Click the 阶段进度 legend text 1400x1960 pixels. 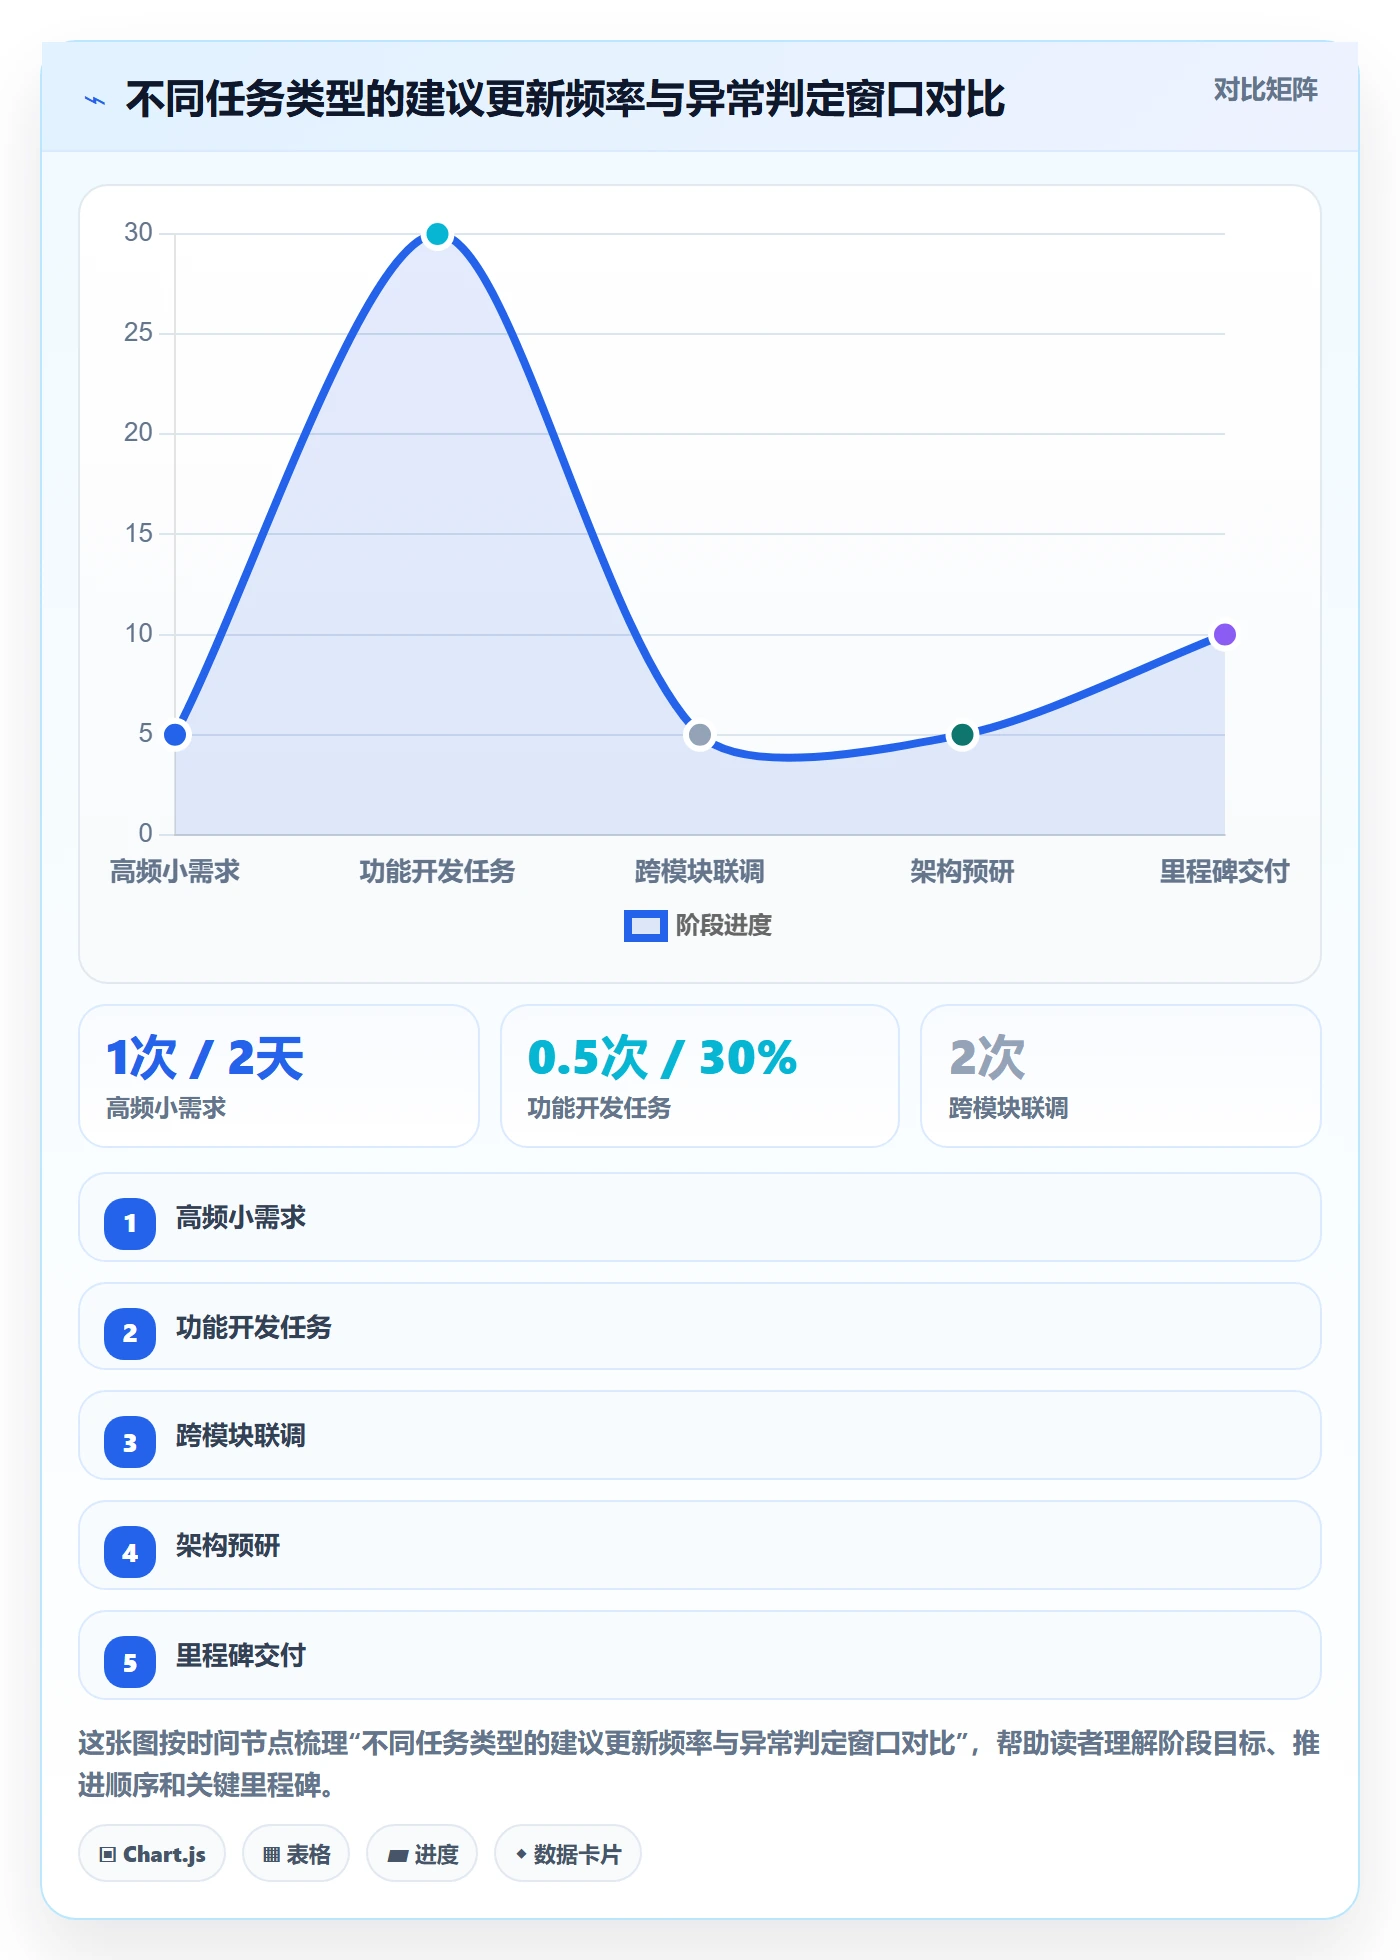(724, 926)
